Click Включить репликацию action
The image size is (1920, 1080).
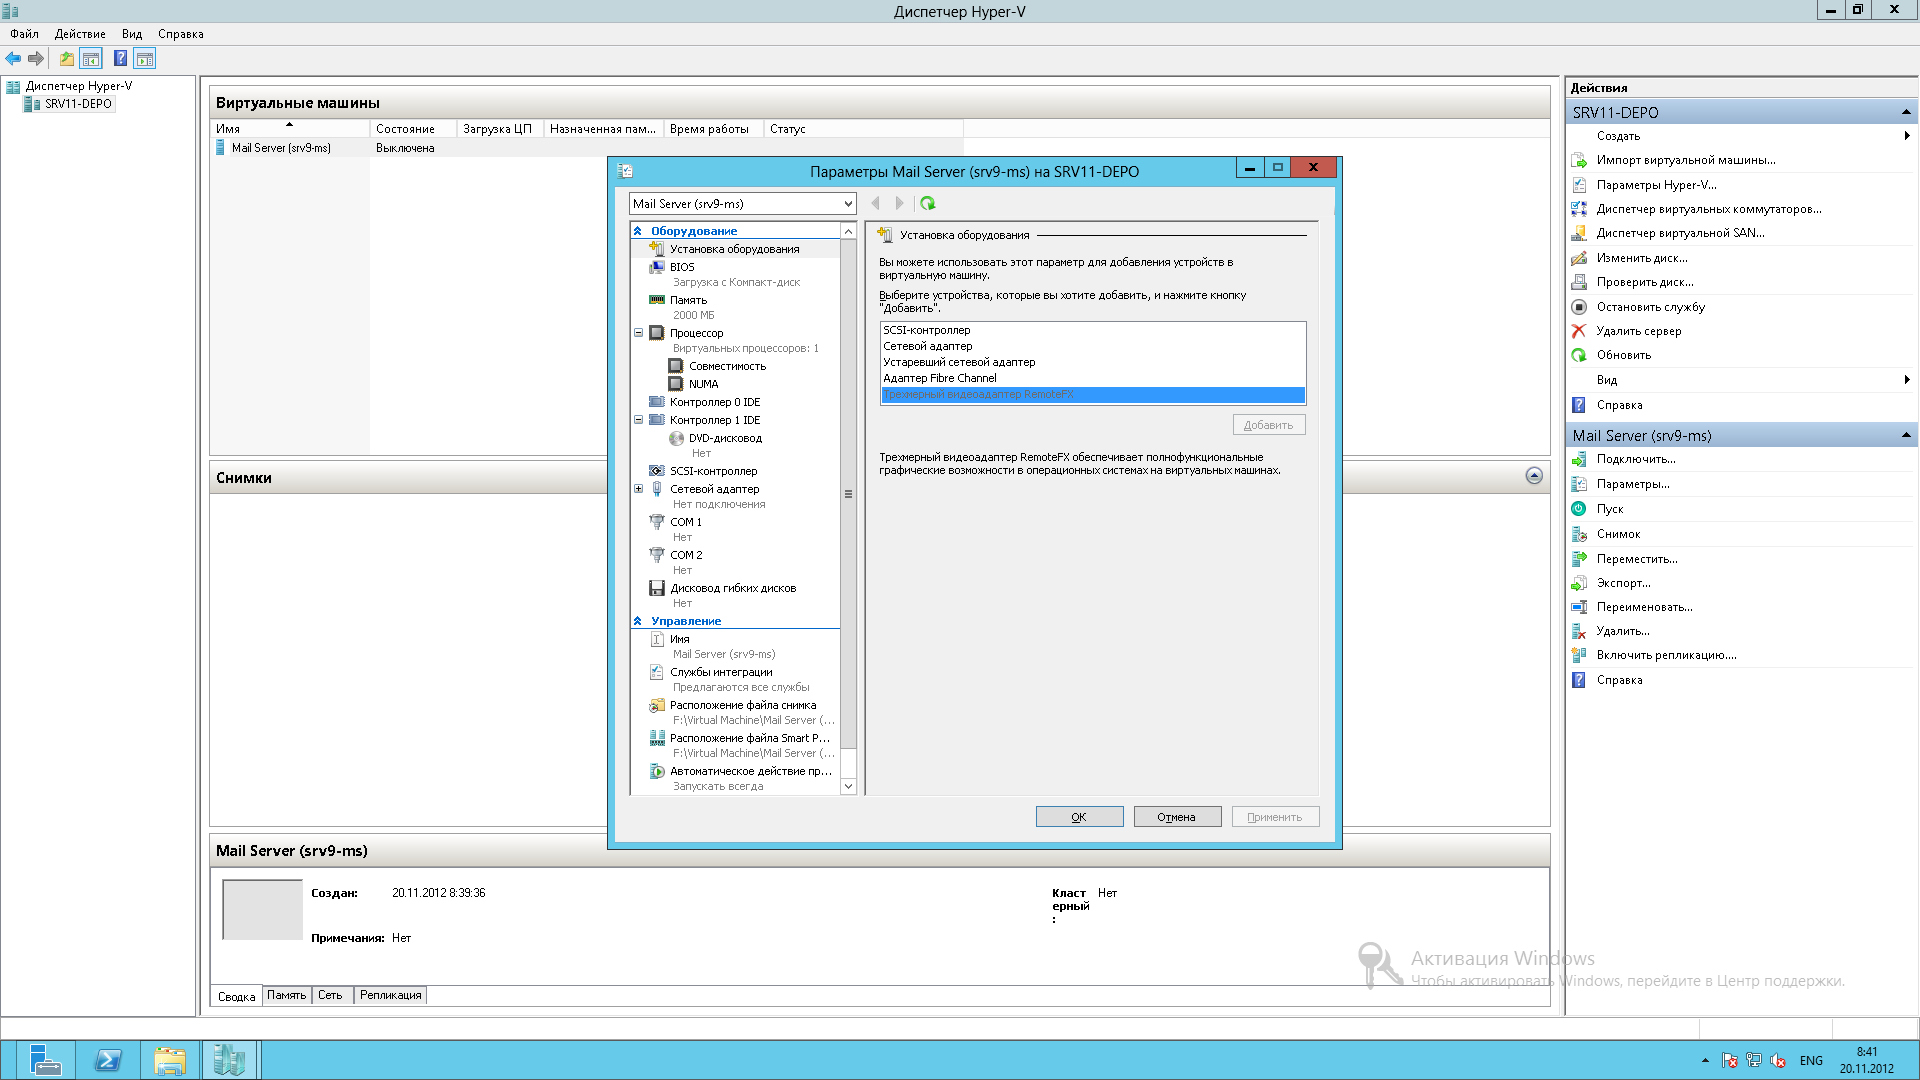click(x=1666, y=655)
